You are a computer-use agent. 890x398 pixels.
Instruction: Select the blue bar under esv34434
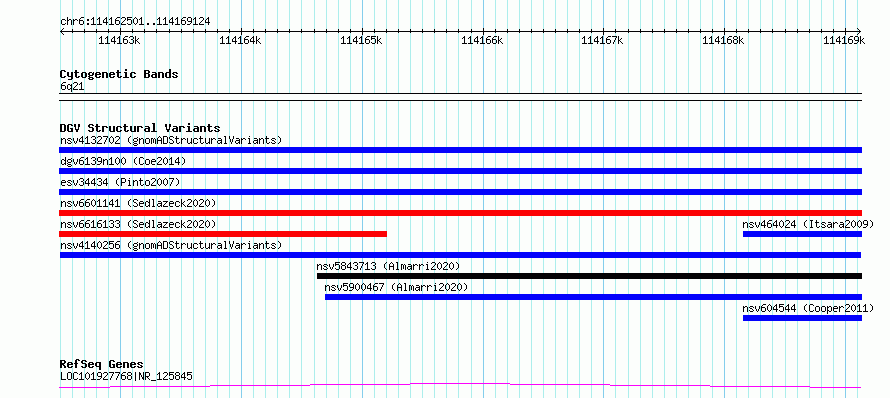tap(460, 192)
